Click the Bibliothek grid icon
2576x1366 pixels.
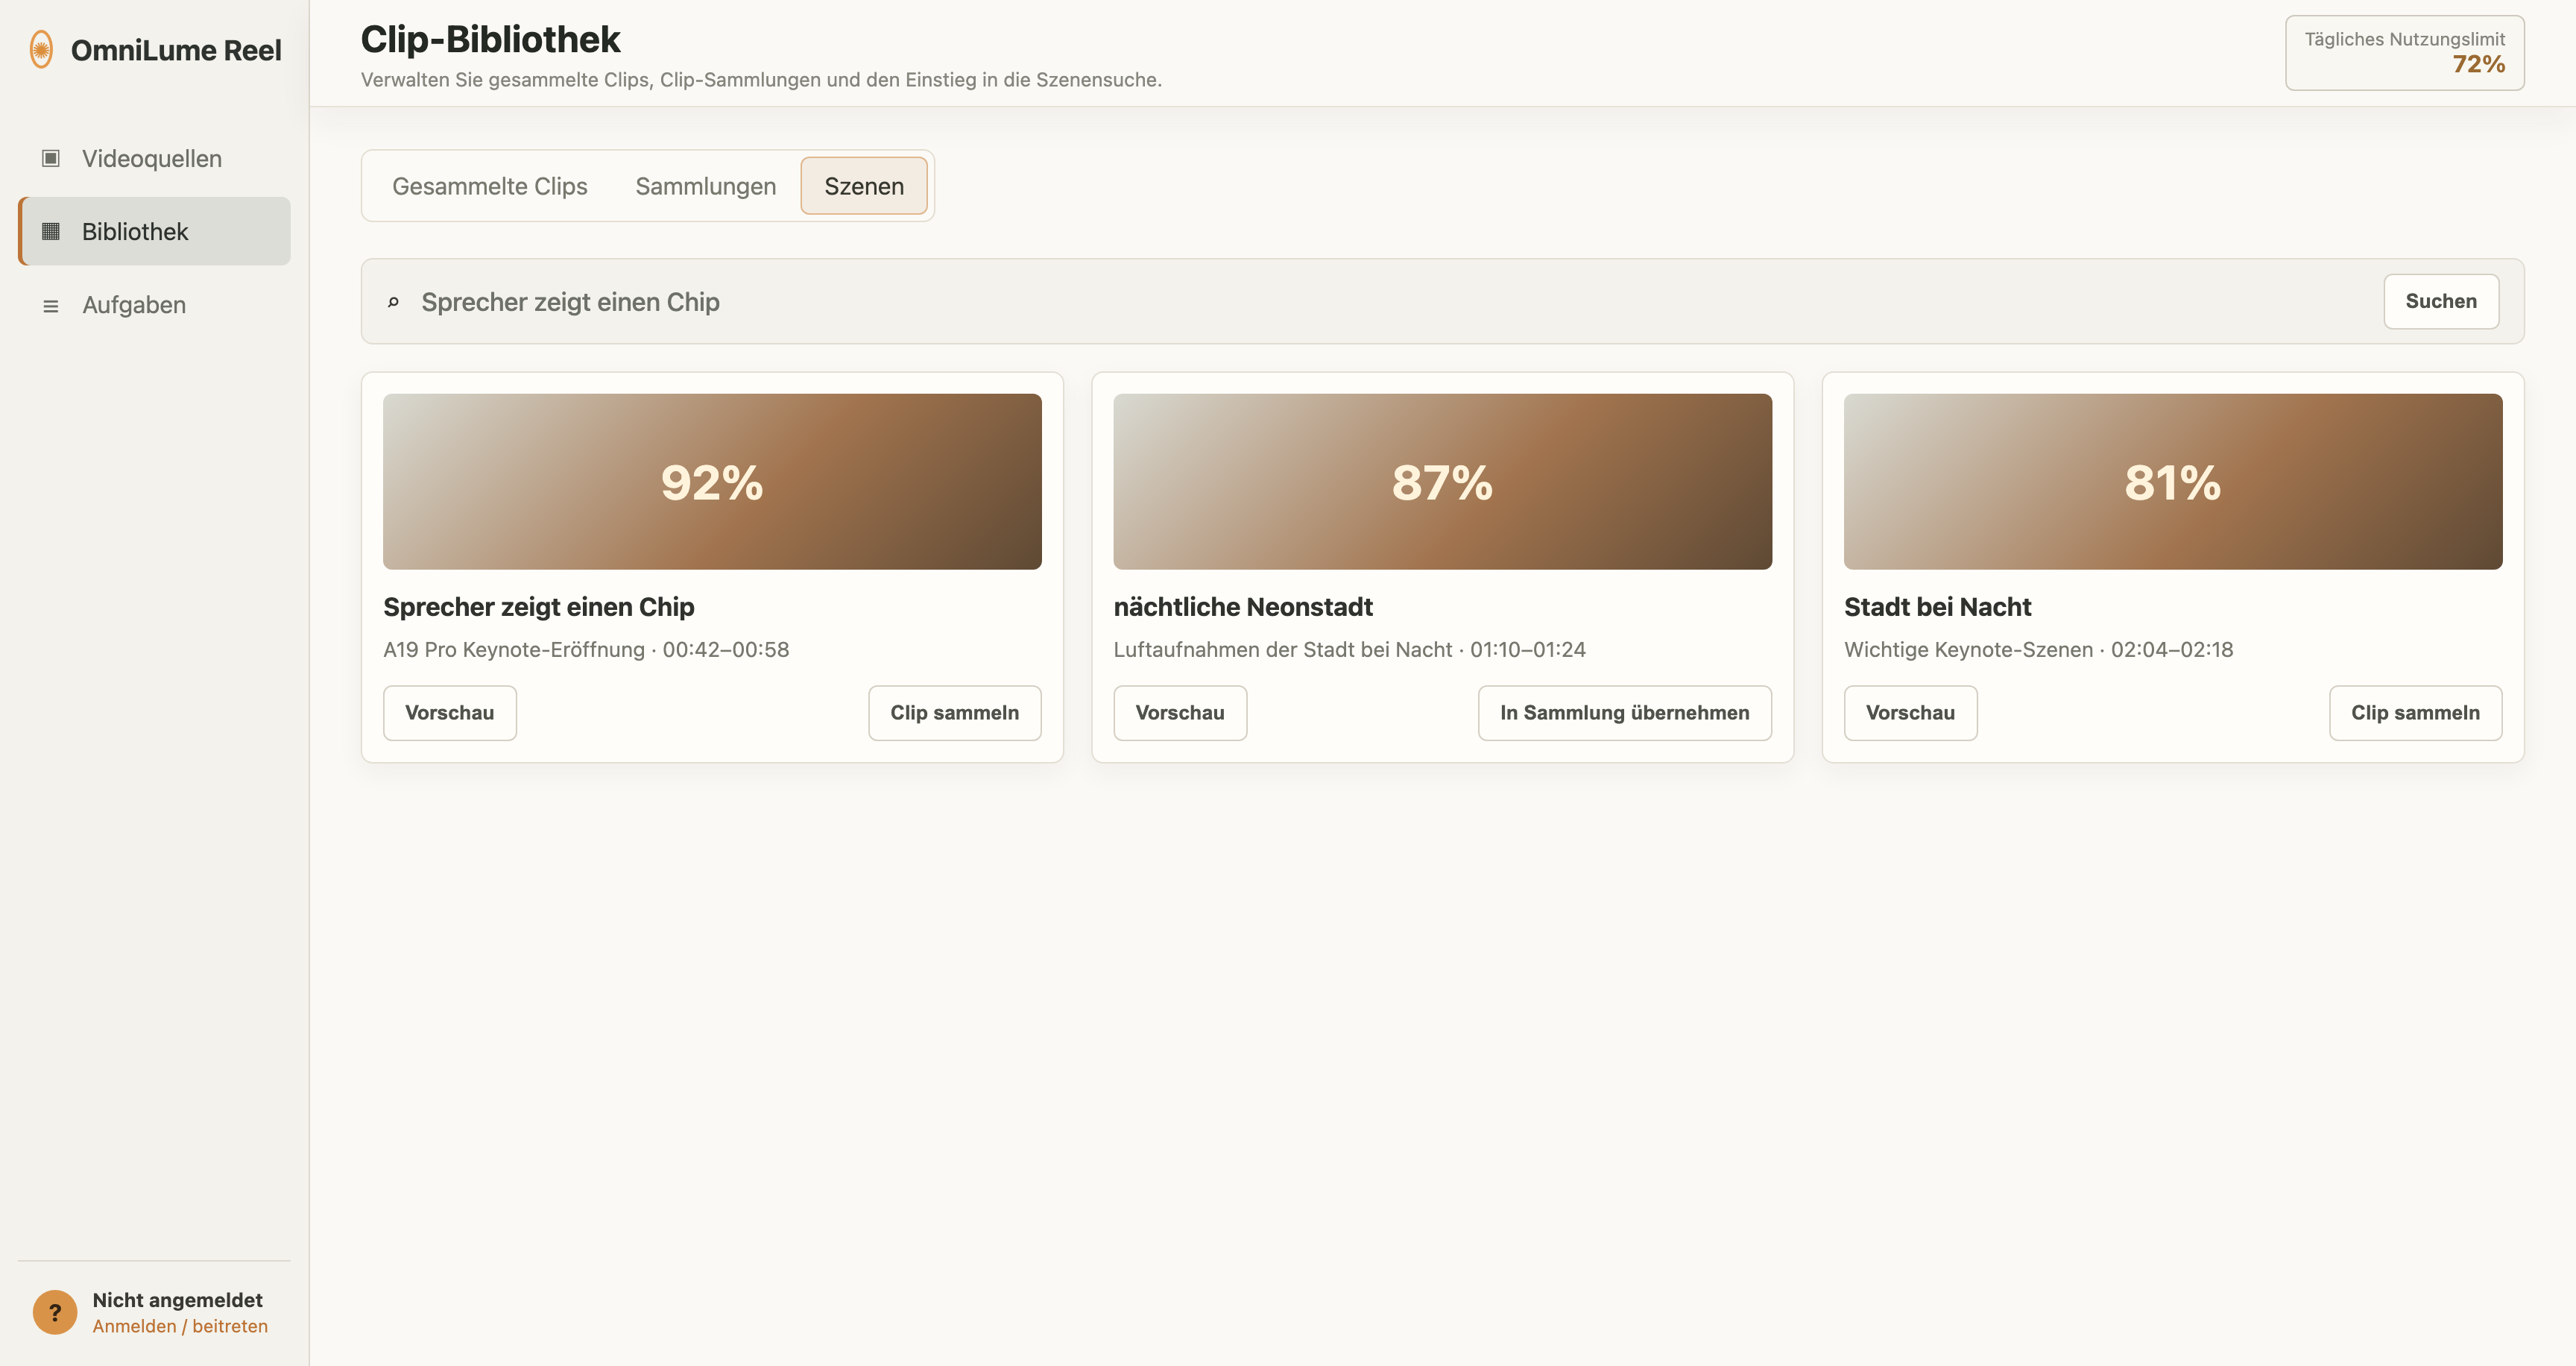click(x=51, y=231)
